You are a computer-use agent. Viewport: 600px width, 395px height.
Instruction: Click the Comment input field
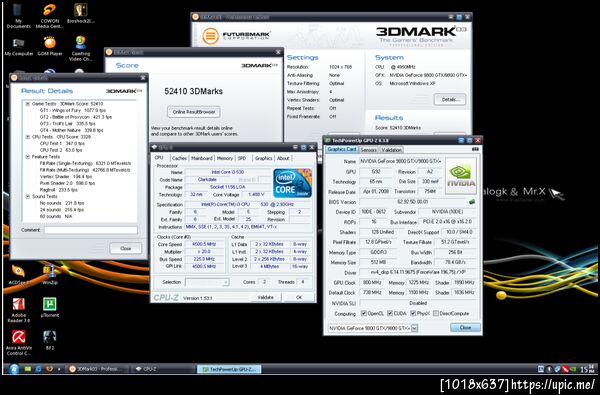[91, 230]
